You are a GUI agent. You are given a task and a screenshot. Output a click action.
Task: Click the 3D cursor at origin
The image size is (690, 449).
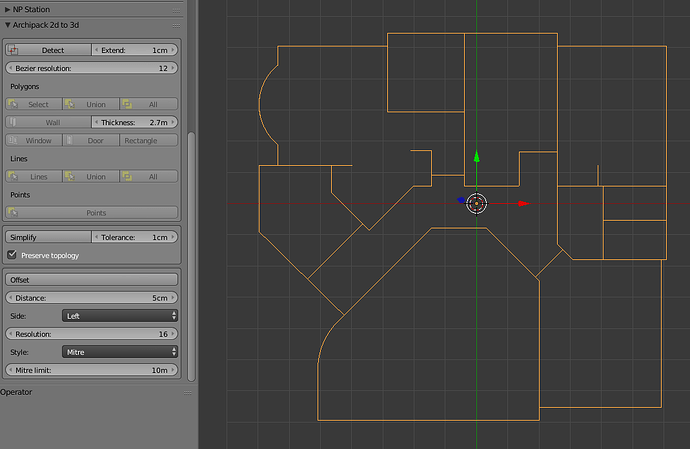[477, 203]
